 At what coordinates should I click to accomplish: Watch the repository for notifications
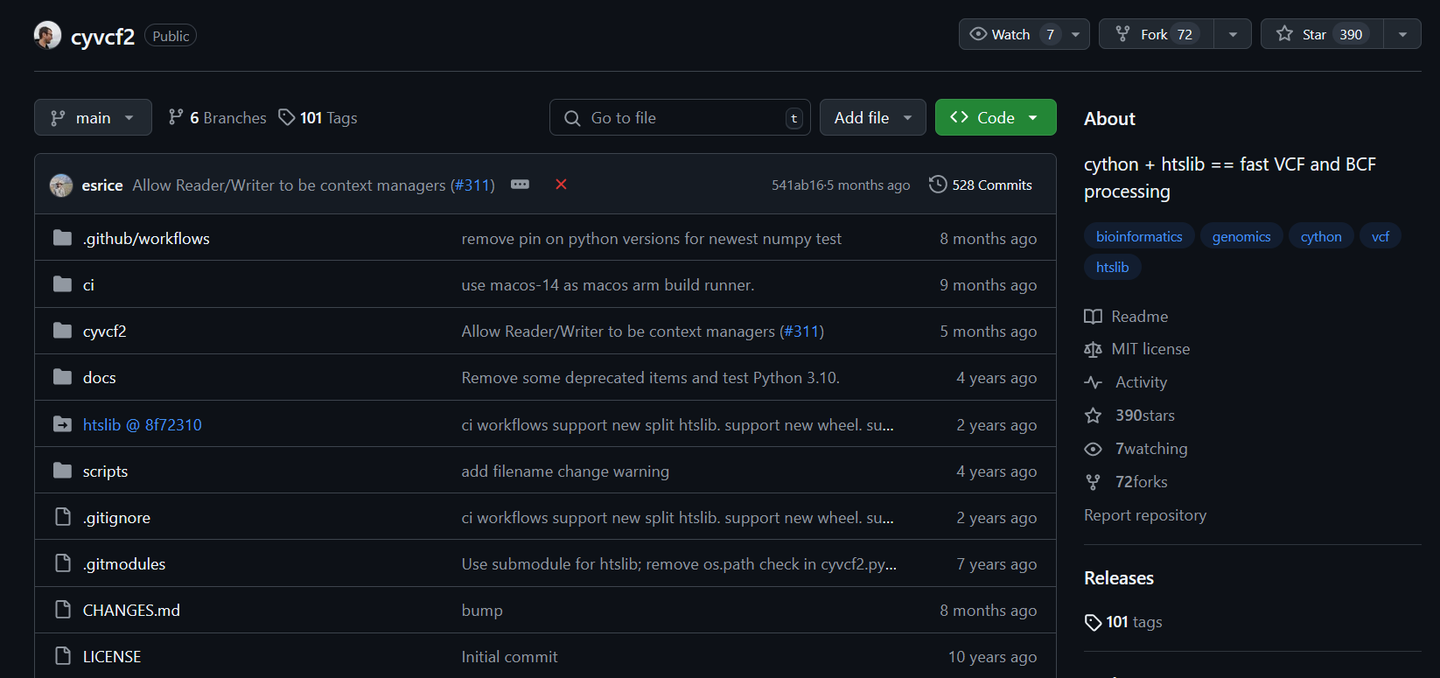pyautogui.click(x=1010, y=34)
